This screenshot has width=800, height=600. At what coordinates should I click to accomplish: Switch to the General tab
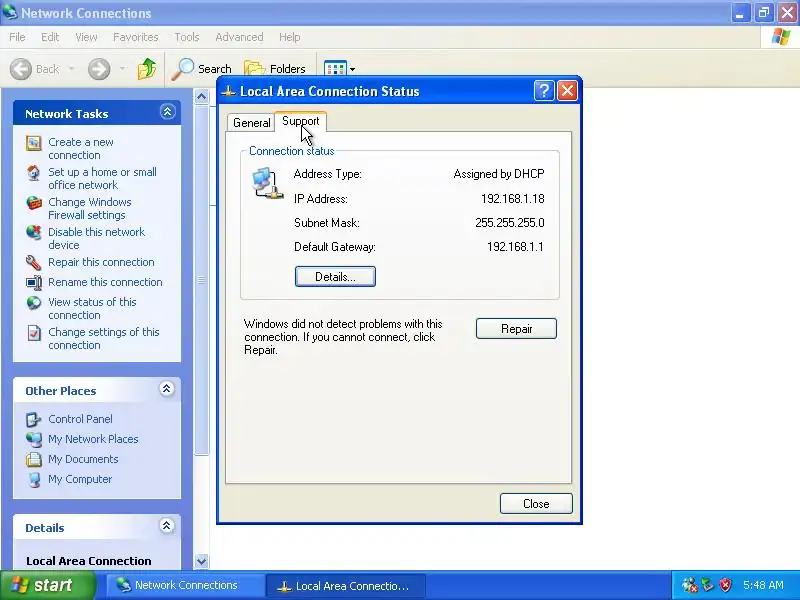pos(251,123)
